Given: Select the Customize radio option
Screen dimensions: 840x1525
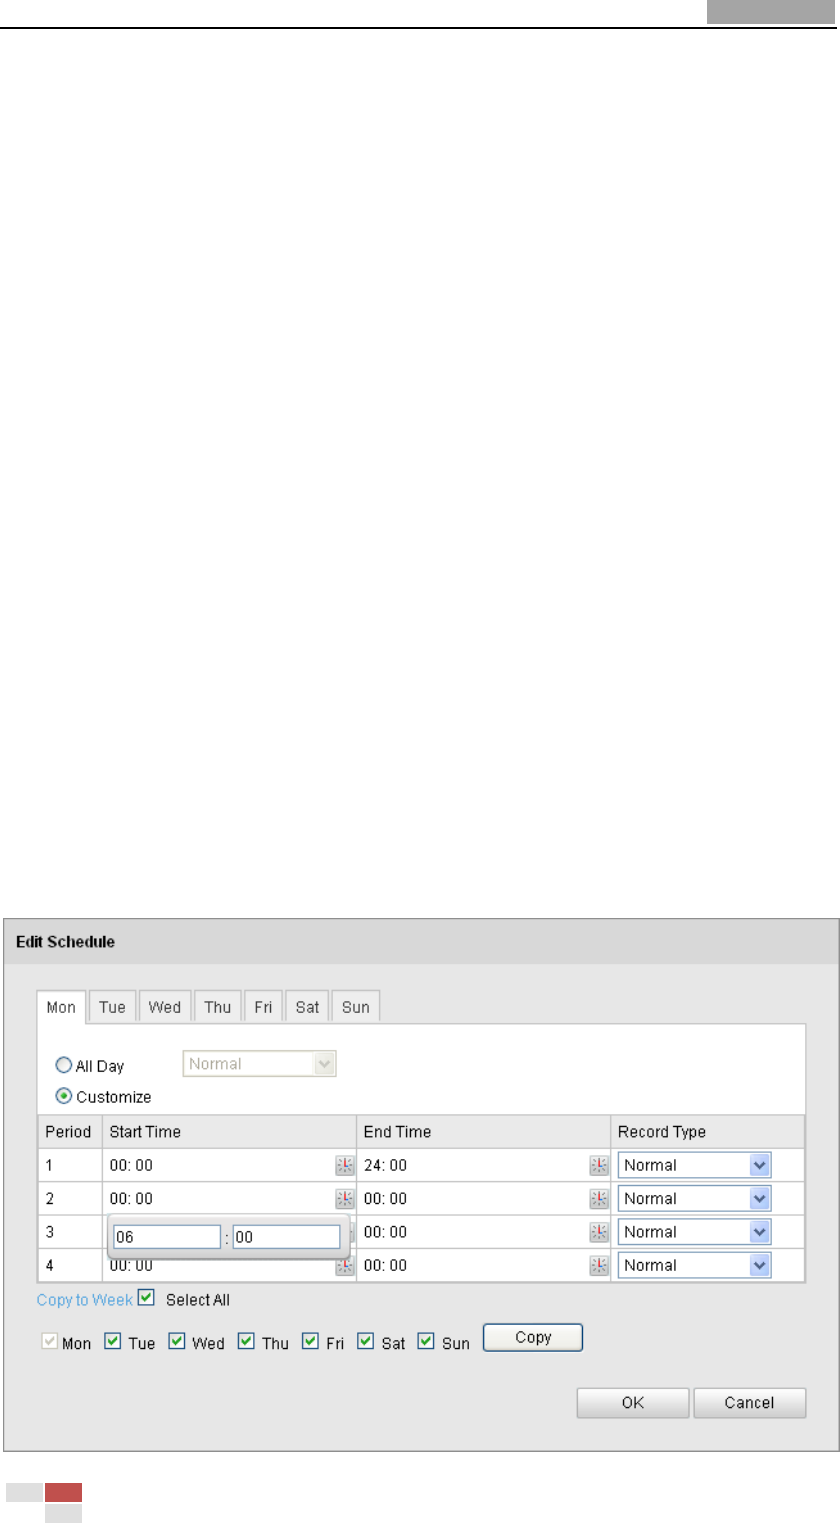Looking at the screenshot, I should pos(63,1097).
